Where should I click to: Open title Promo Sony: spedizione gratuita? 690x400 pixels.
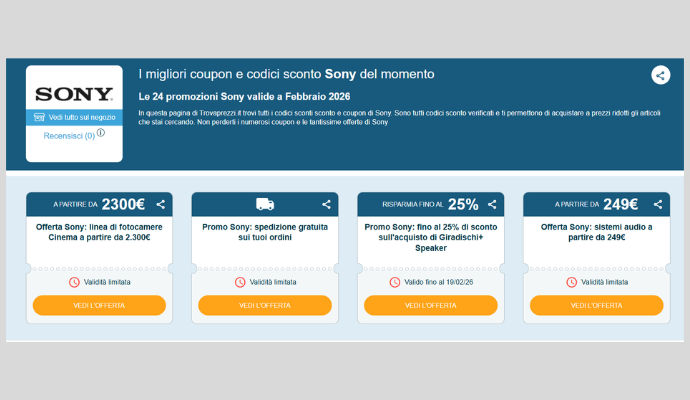[265, 232]
